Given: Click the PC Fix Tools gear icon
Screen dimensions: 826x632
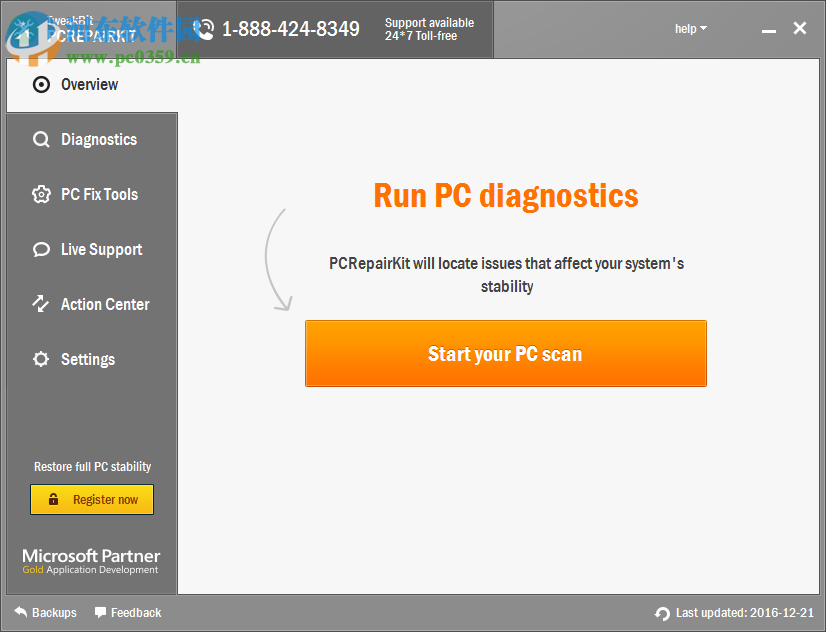Looking at the screenshot, I should tap(41, 194).
